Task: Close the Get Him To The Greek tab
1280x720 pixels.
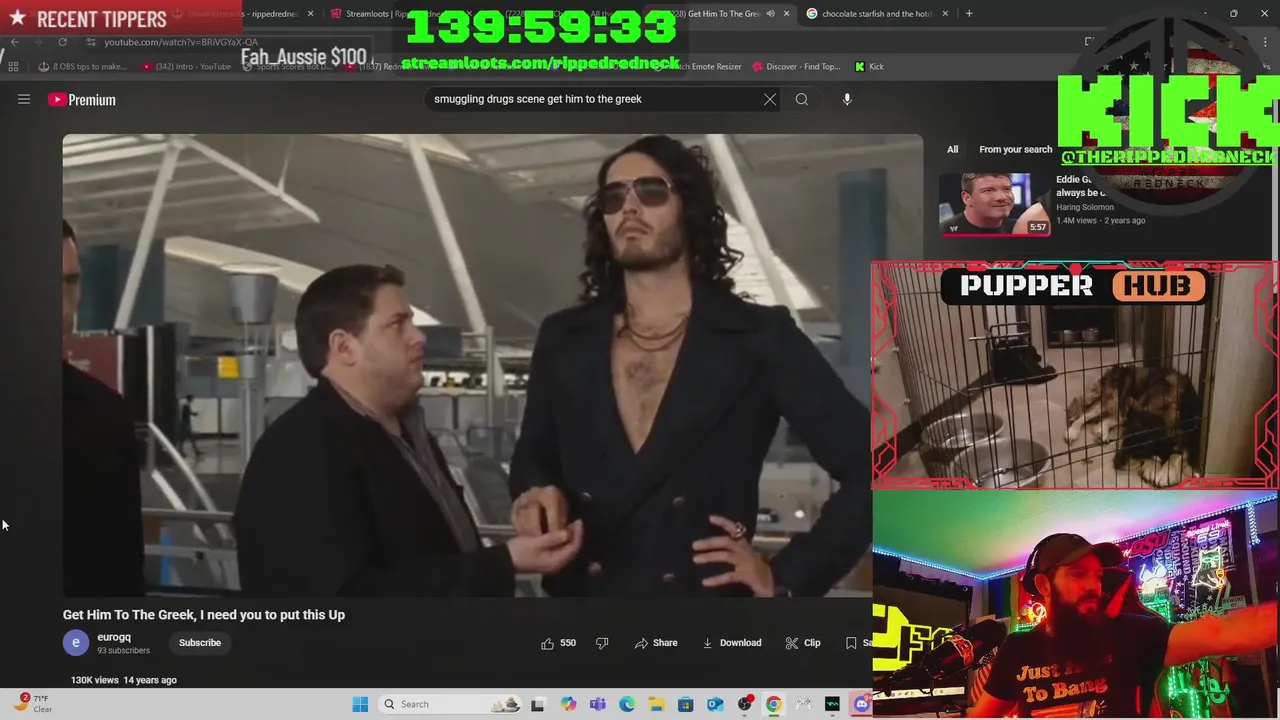Action: [787, 14]
